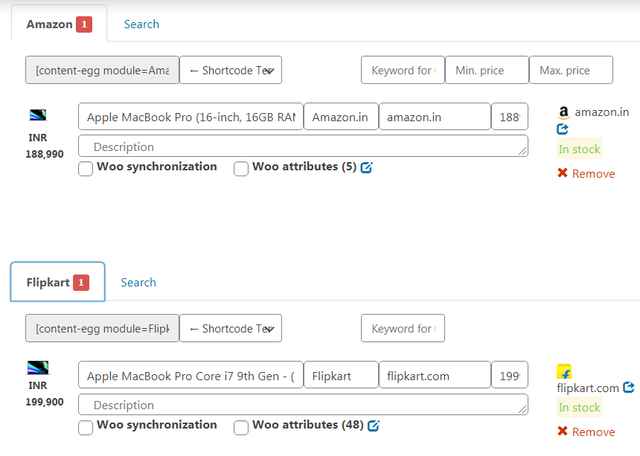Screen dimensions: 640x456
Task: Click the flipkart.com merchant label text
Action: pyautogui.click(x=588, y=388)
